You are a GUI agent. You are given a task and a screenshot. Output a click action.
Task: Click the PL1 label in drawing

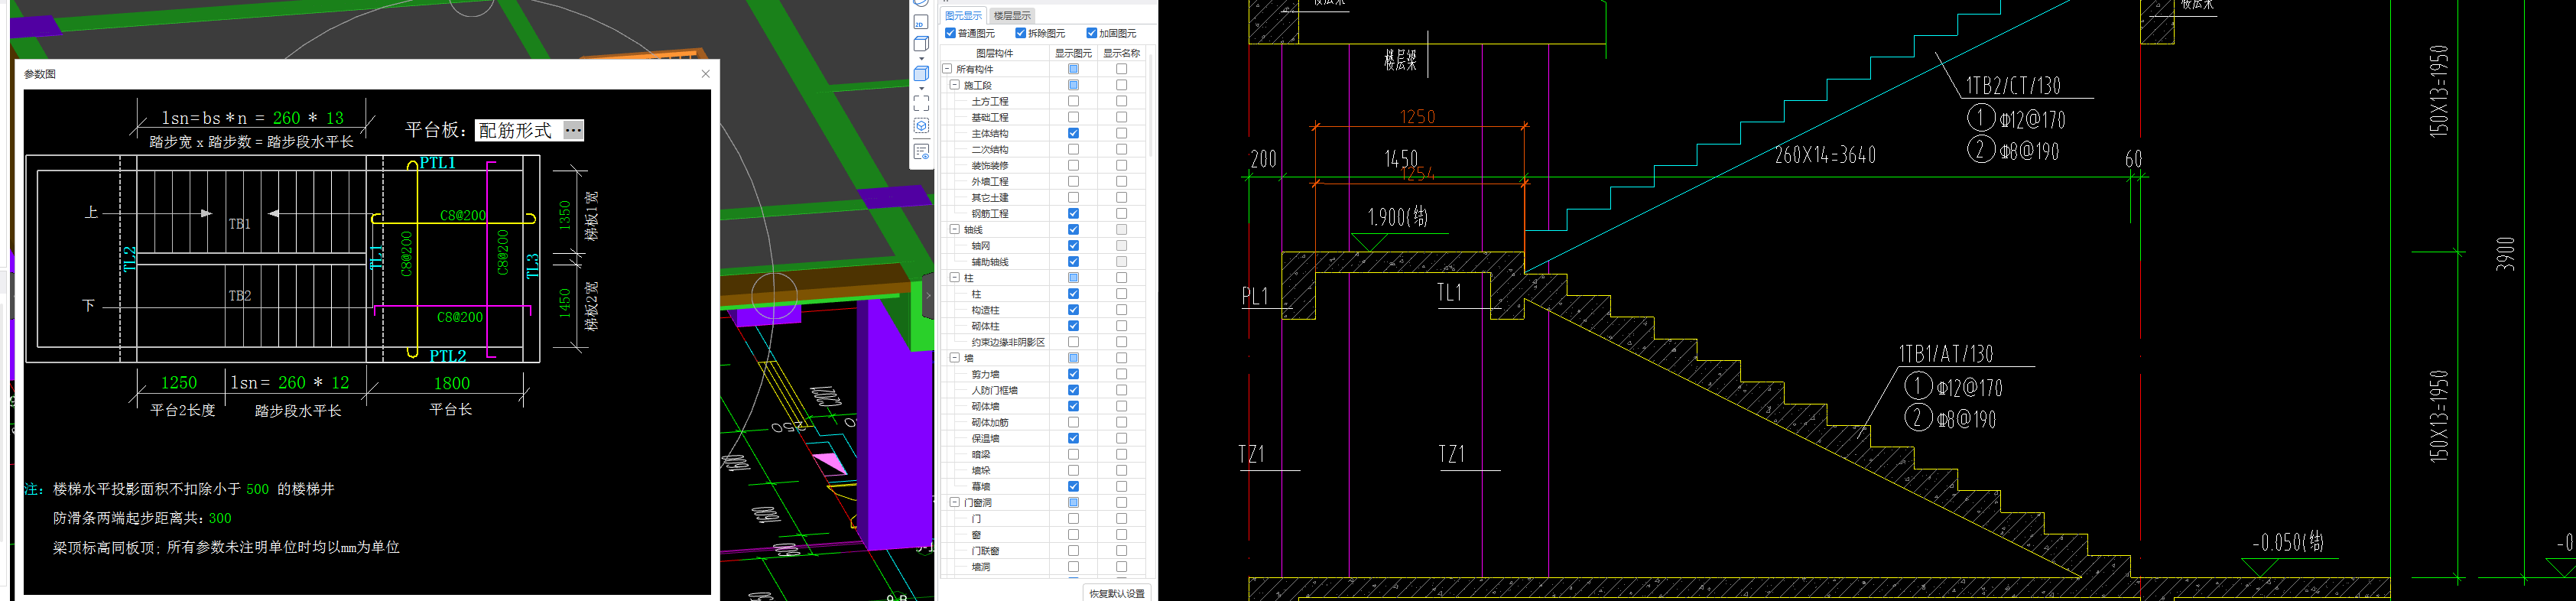[x=1255, y=297]
